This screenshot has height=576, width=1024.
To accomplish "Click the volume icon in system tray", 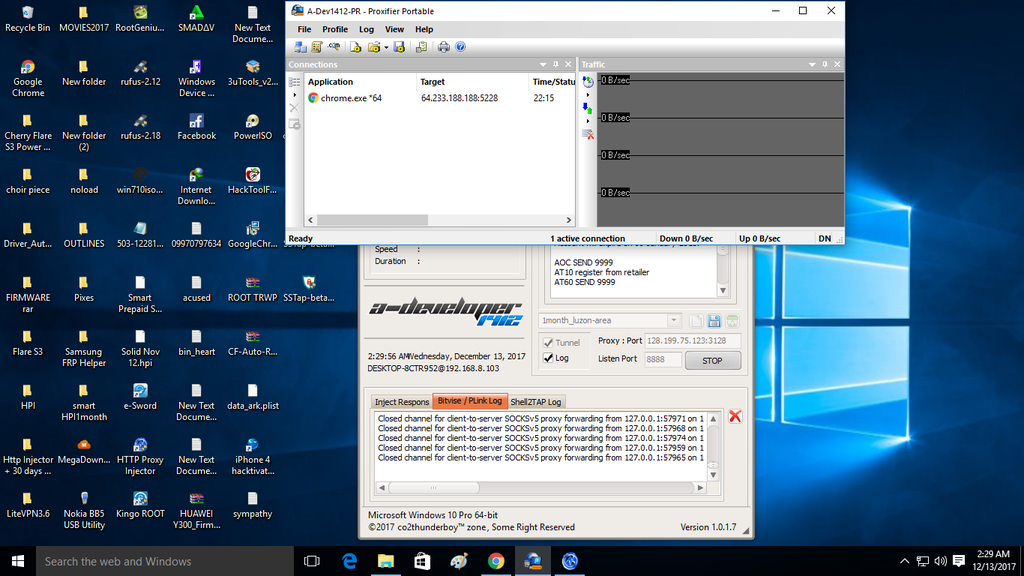I will [940, 561].
